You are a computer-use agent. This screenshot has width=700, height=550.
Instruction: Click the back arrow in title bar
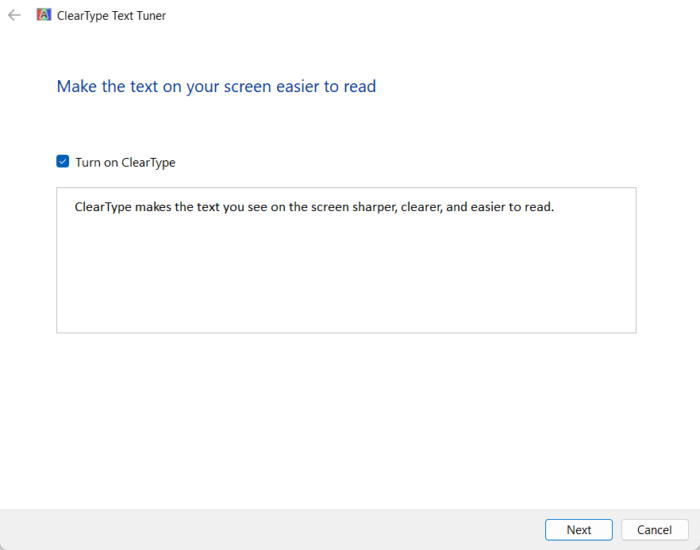(x=14, y=15)
